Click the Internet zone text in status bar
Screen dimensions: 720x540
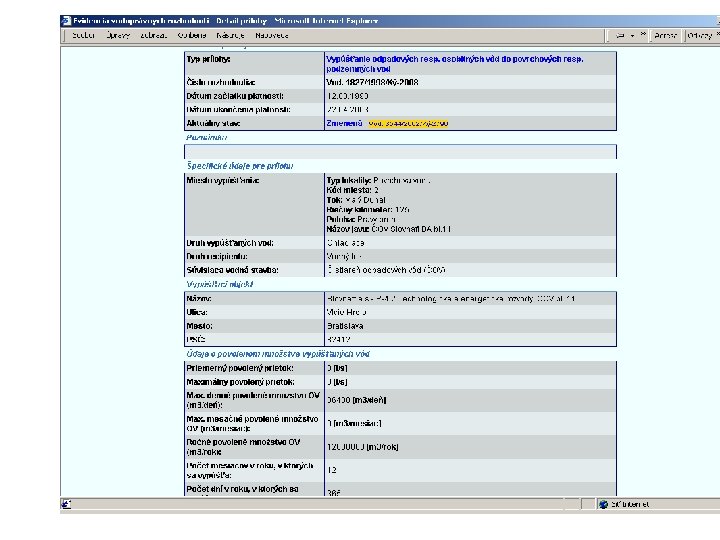[x=630, y=504]
